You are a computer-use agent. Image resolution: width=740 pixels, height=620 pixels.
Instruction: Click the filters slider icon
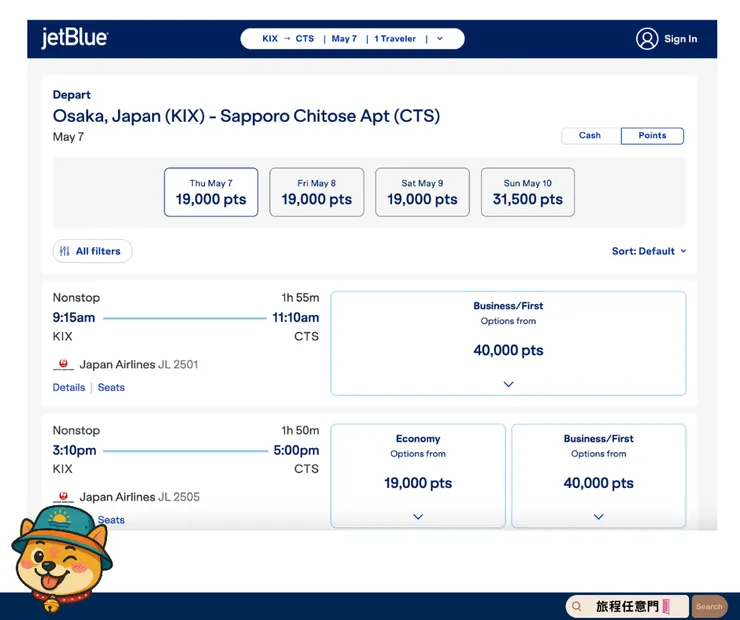65,251
